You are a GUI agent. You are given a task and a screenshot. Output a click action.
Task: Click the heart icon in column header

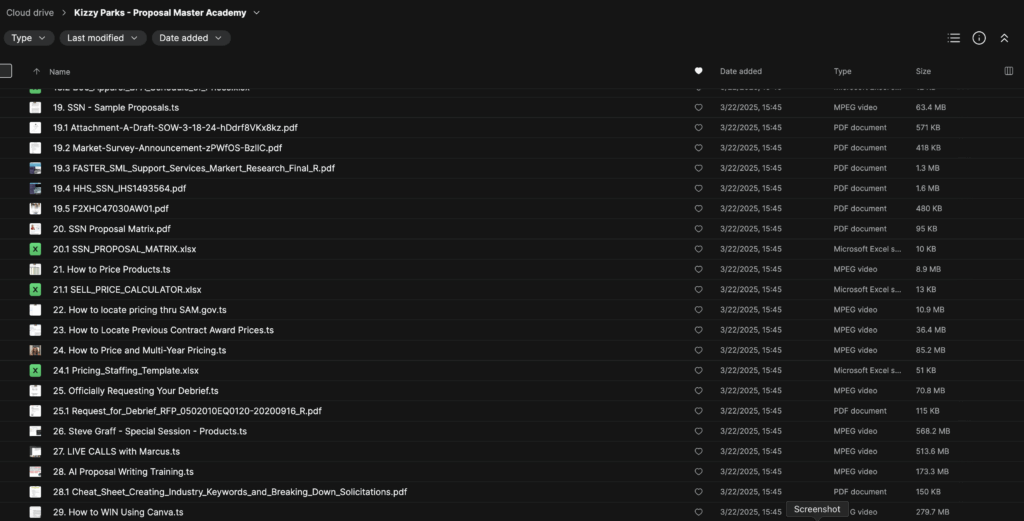(698, 71)
